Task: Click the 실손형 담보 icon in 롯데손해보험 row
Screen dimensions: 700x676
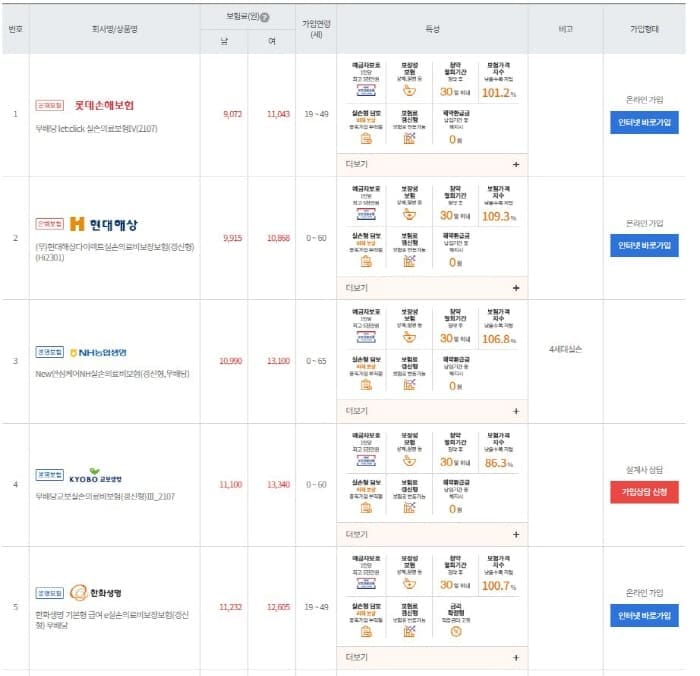Action: pyautogui.click(x=366, y=139)
